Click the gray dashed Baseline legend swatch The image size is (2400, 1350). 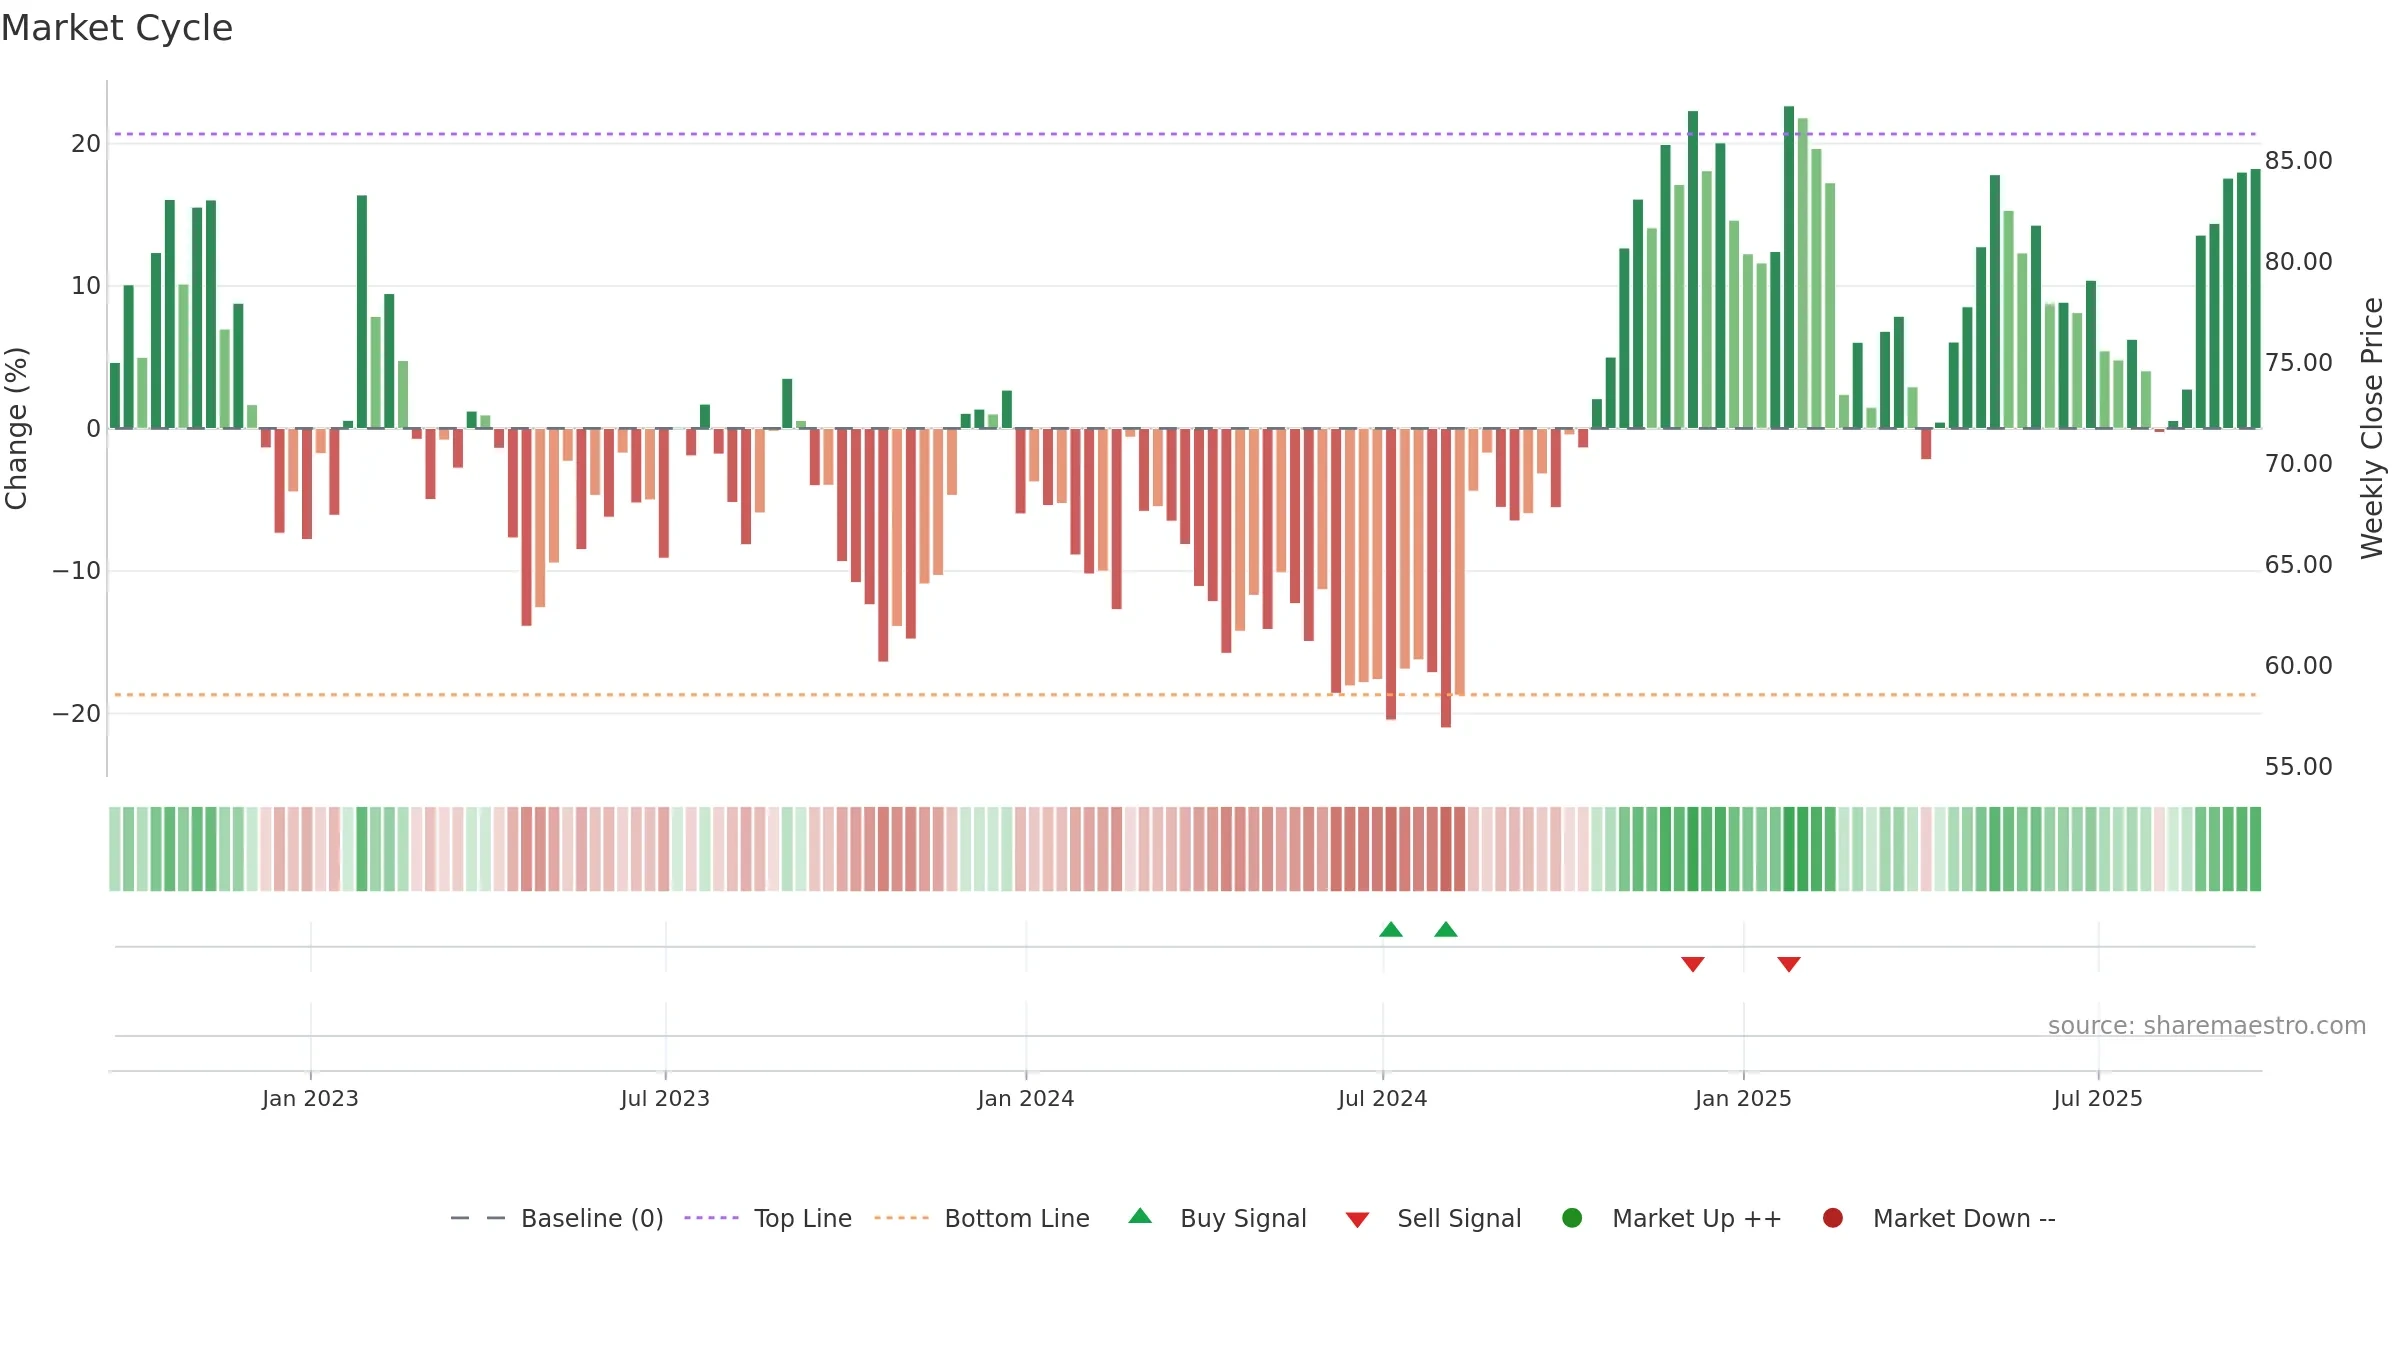478,1218
